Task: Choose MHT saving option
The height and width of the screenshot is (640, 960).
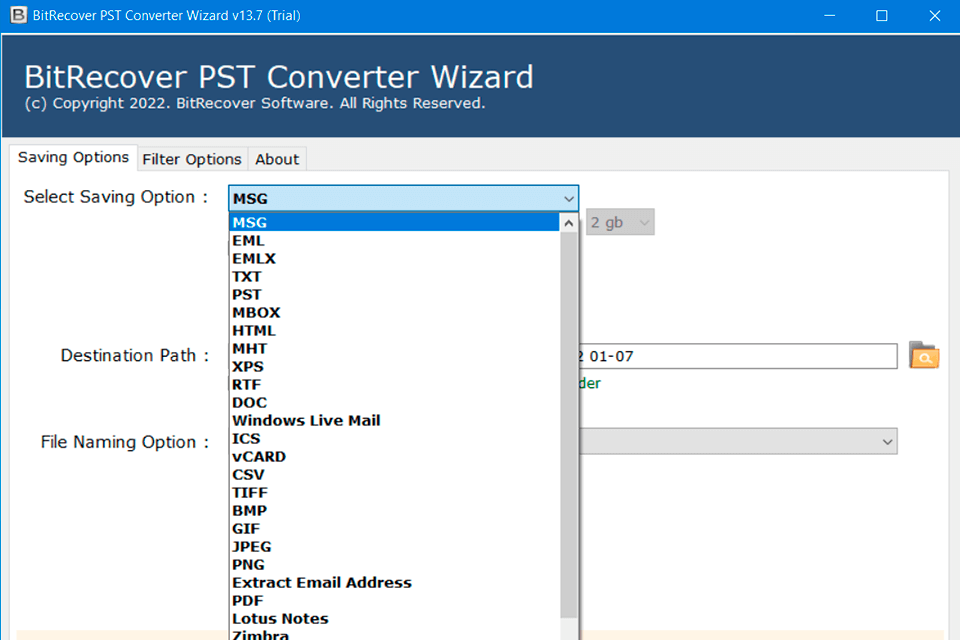Action: [394, 348]
